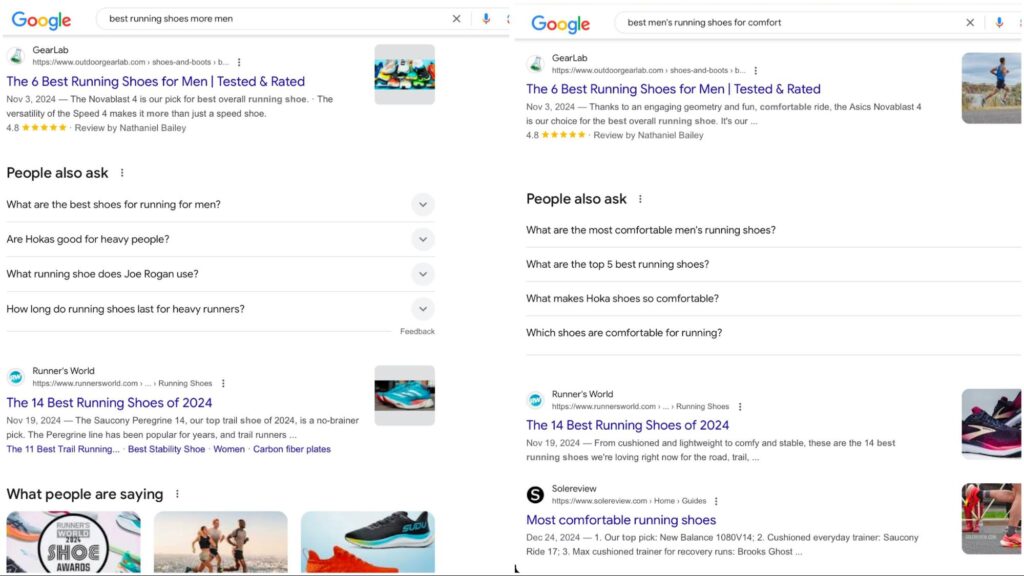This screenshot has width=1024, height=576.
Task: Expand 'What are the best shoes for running for men?'
Action: point(220,204)
